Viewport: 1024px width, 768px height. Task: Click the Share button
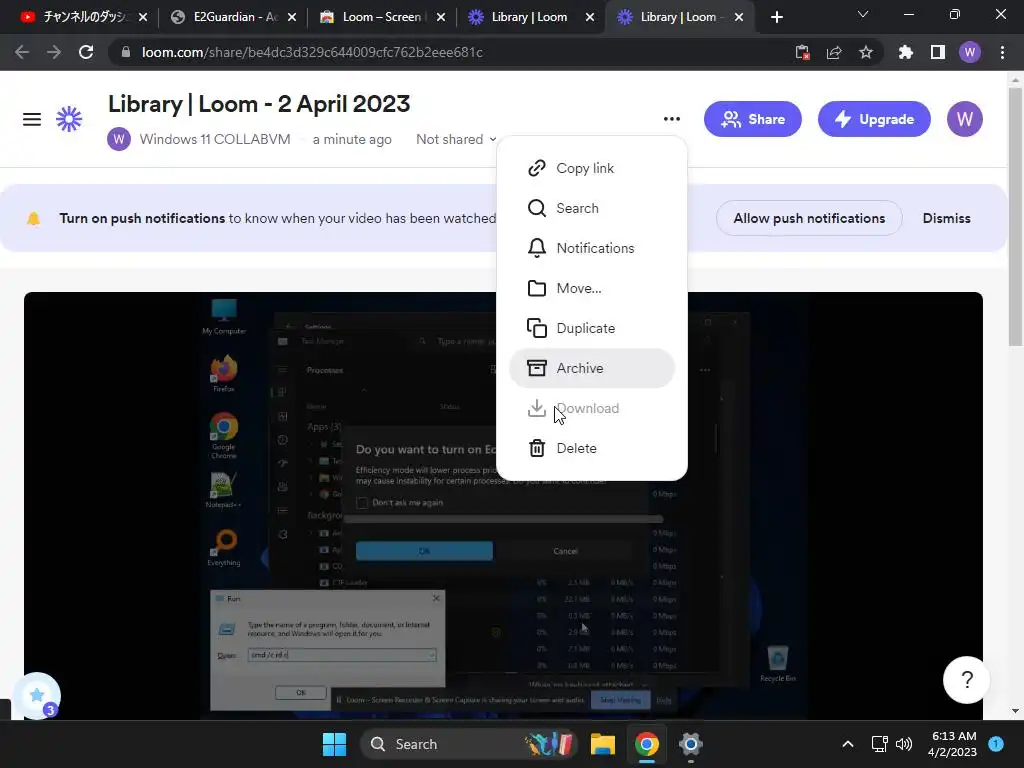click(x=752, y=119)
